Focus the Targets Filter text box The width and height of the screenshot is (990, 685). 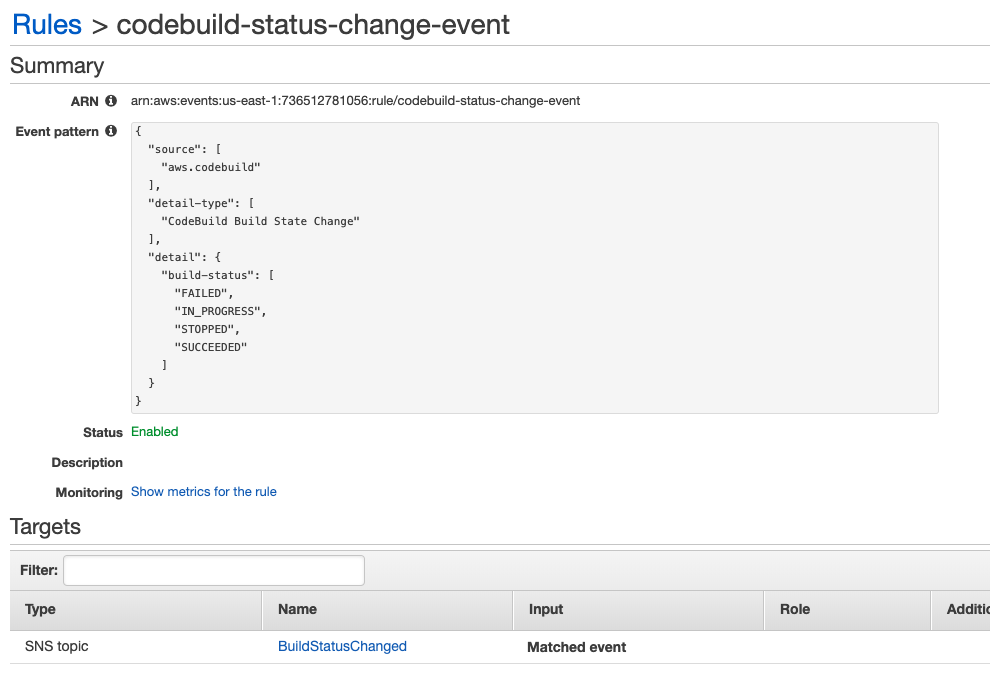pyautogui.click(x=214, y=570)
